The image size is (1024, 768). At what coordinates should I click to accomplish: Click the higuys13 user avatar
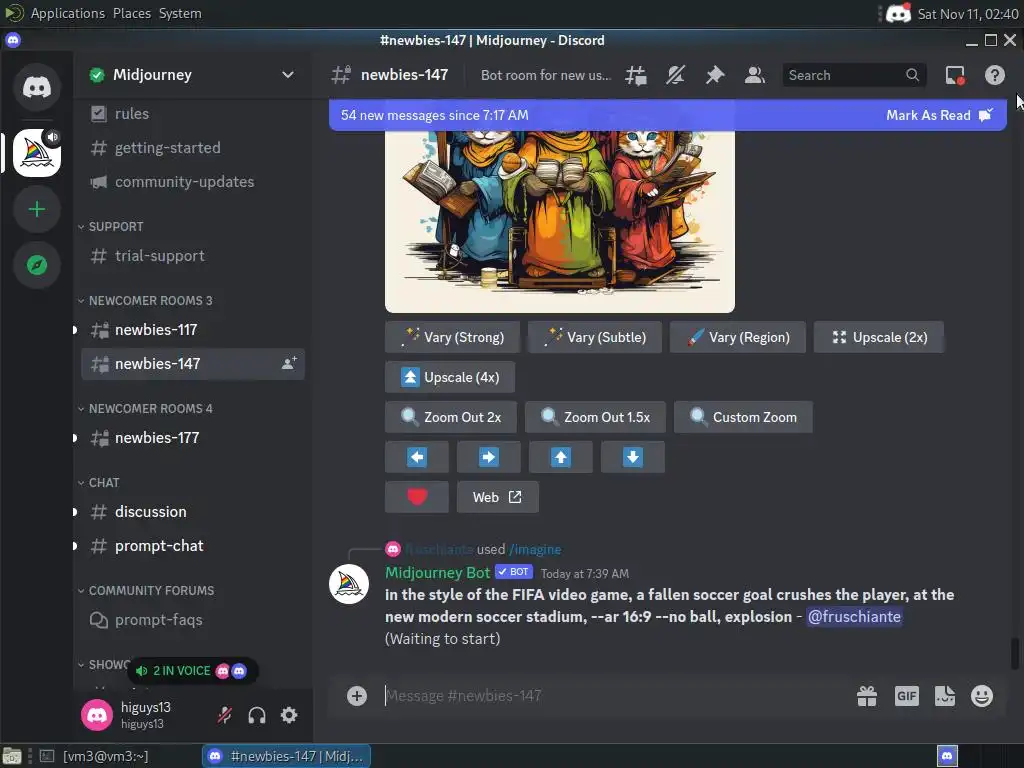coord(97,715)
